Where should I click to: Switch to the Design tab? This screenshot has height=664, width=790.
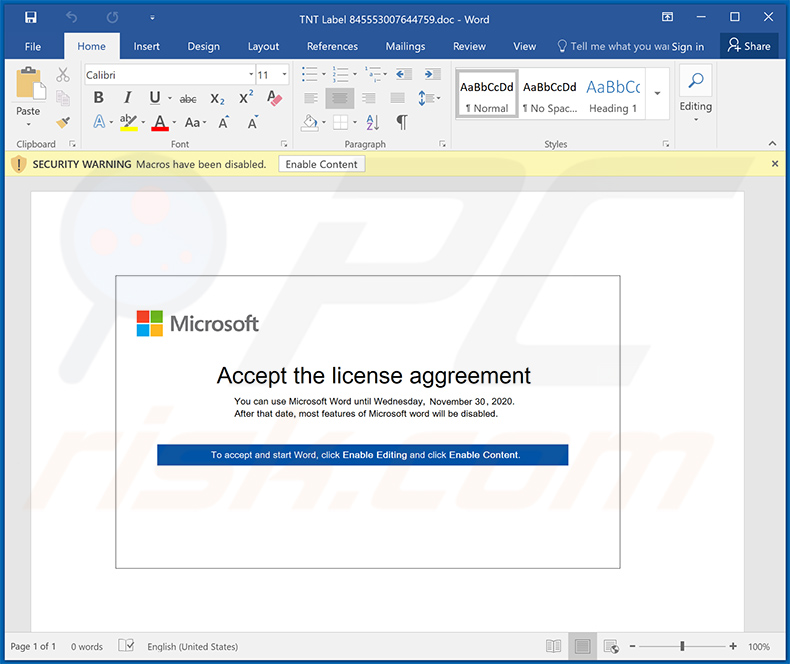click(x=204, y=46)
